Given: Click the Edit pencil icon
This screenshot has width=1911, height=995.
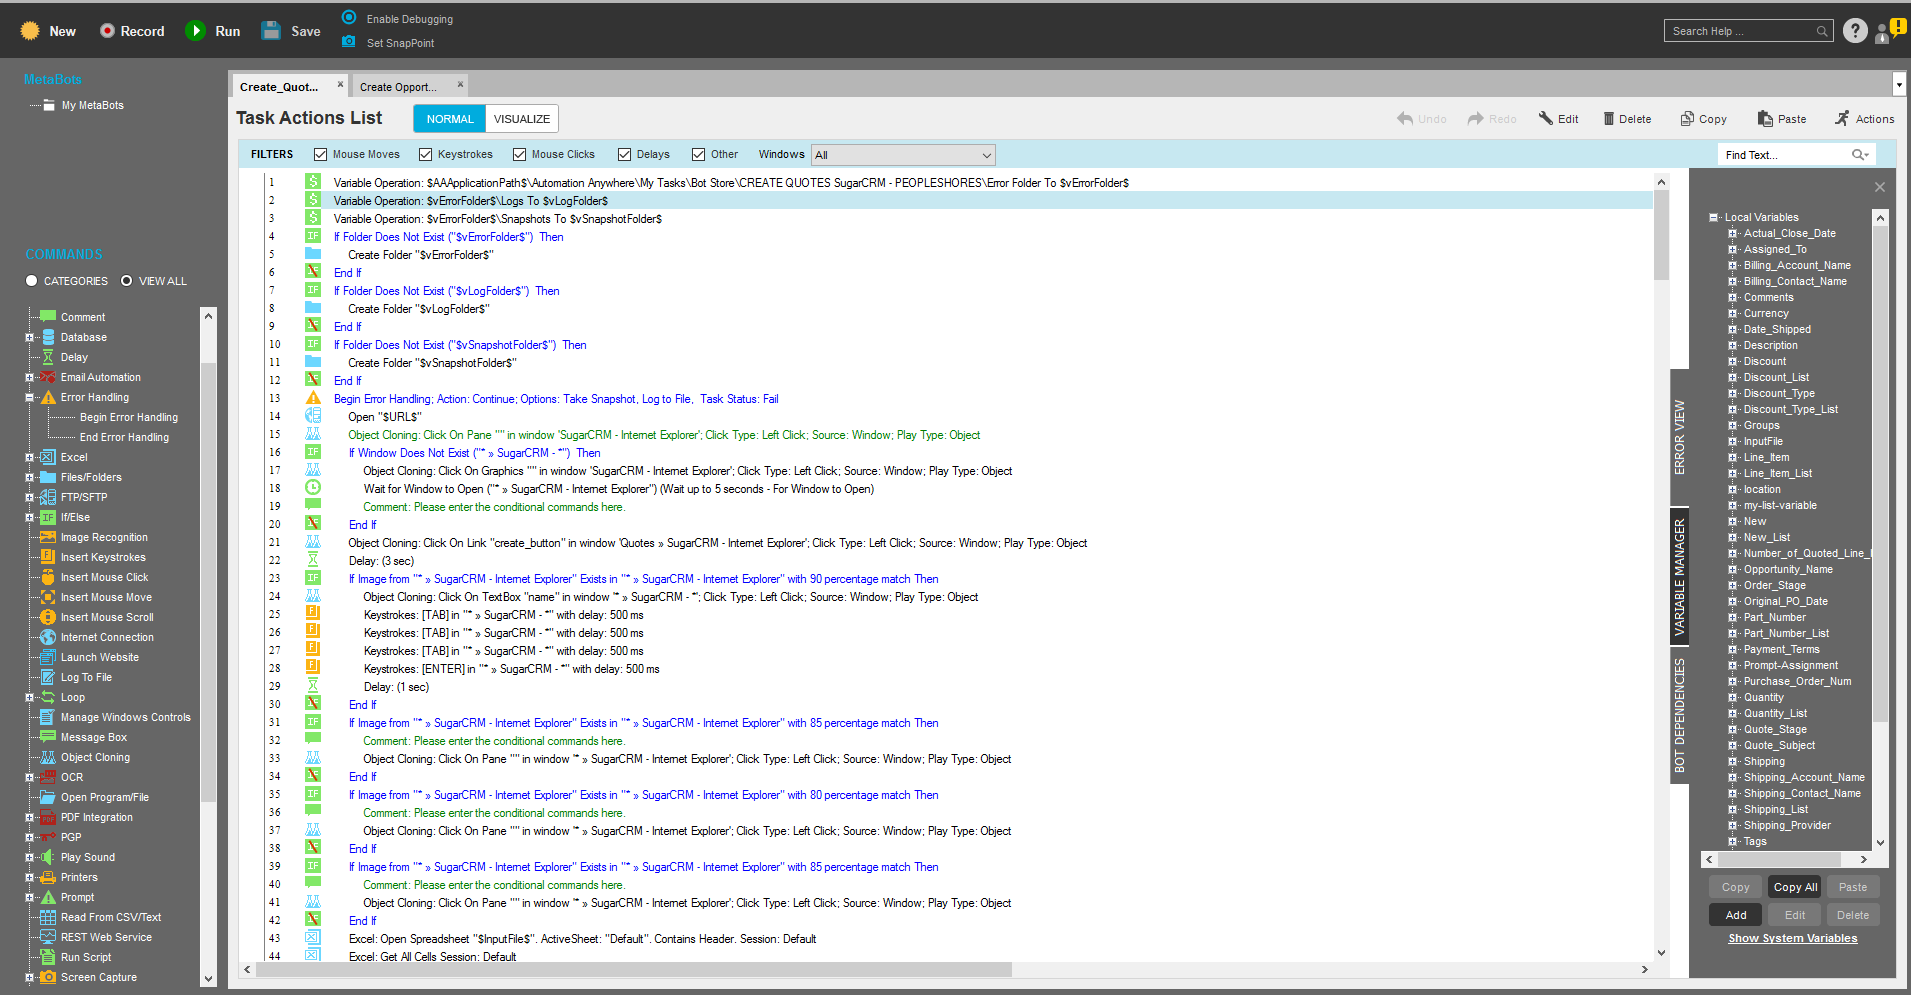Looking at the screenshot, I should point(1546,119).
